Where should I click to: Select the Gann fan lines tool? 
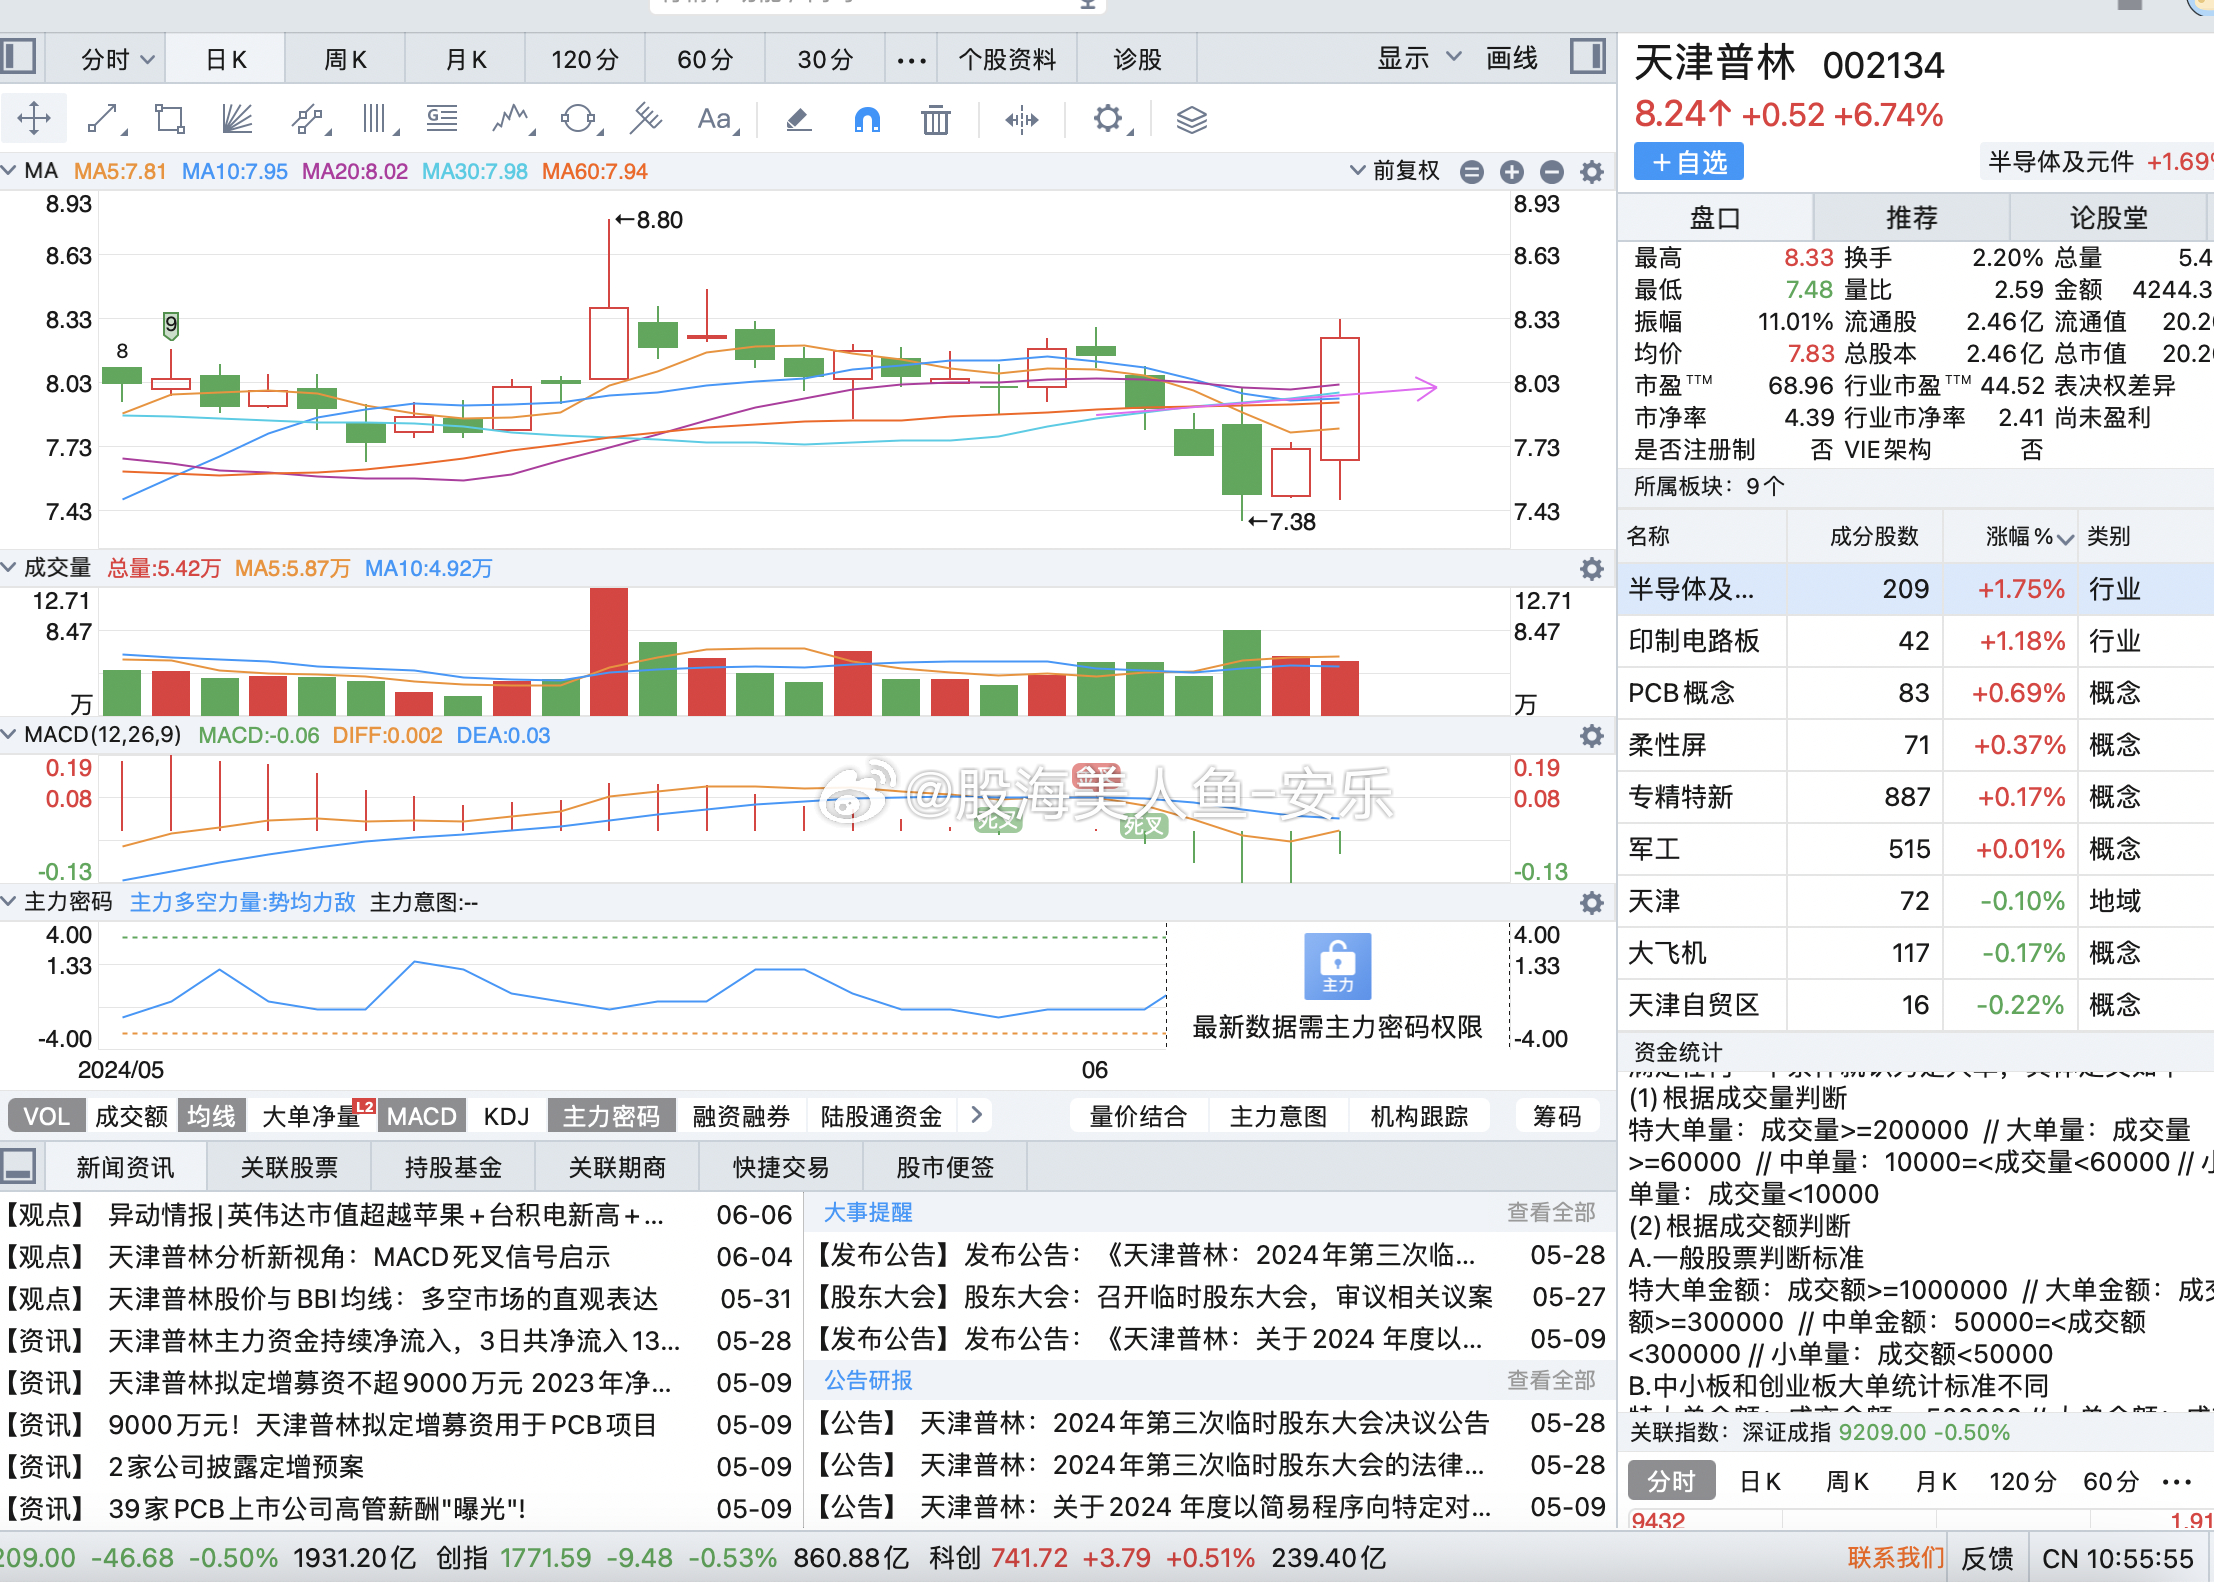click(237, 119)
